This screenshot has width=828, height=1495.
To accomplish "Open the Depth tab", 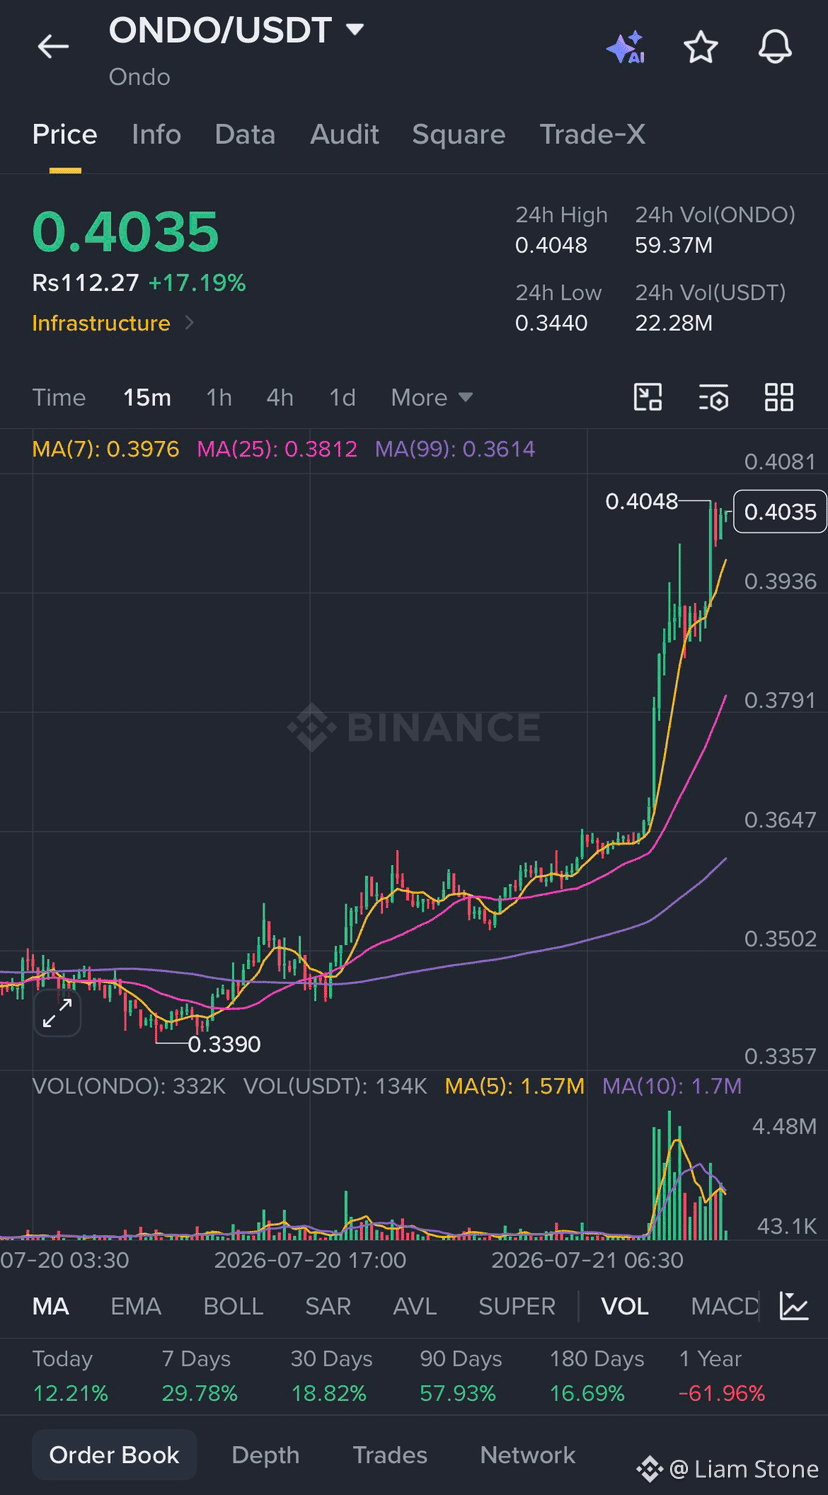I will point(265,1455).
